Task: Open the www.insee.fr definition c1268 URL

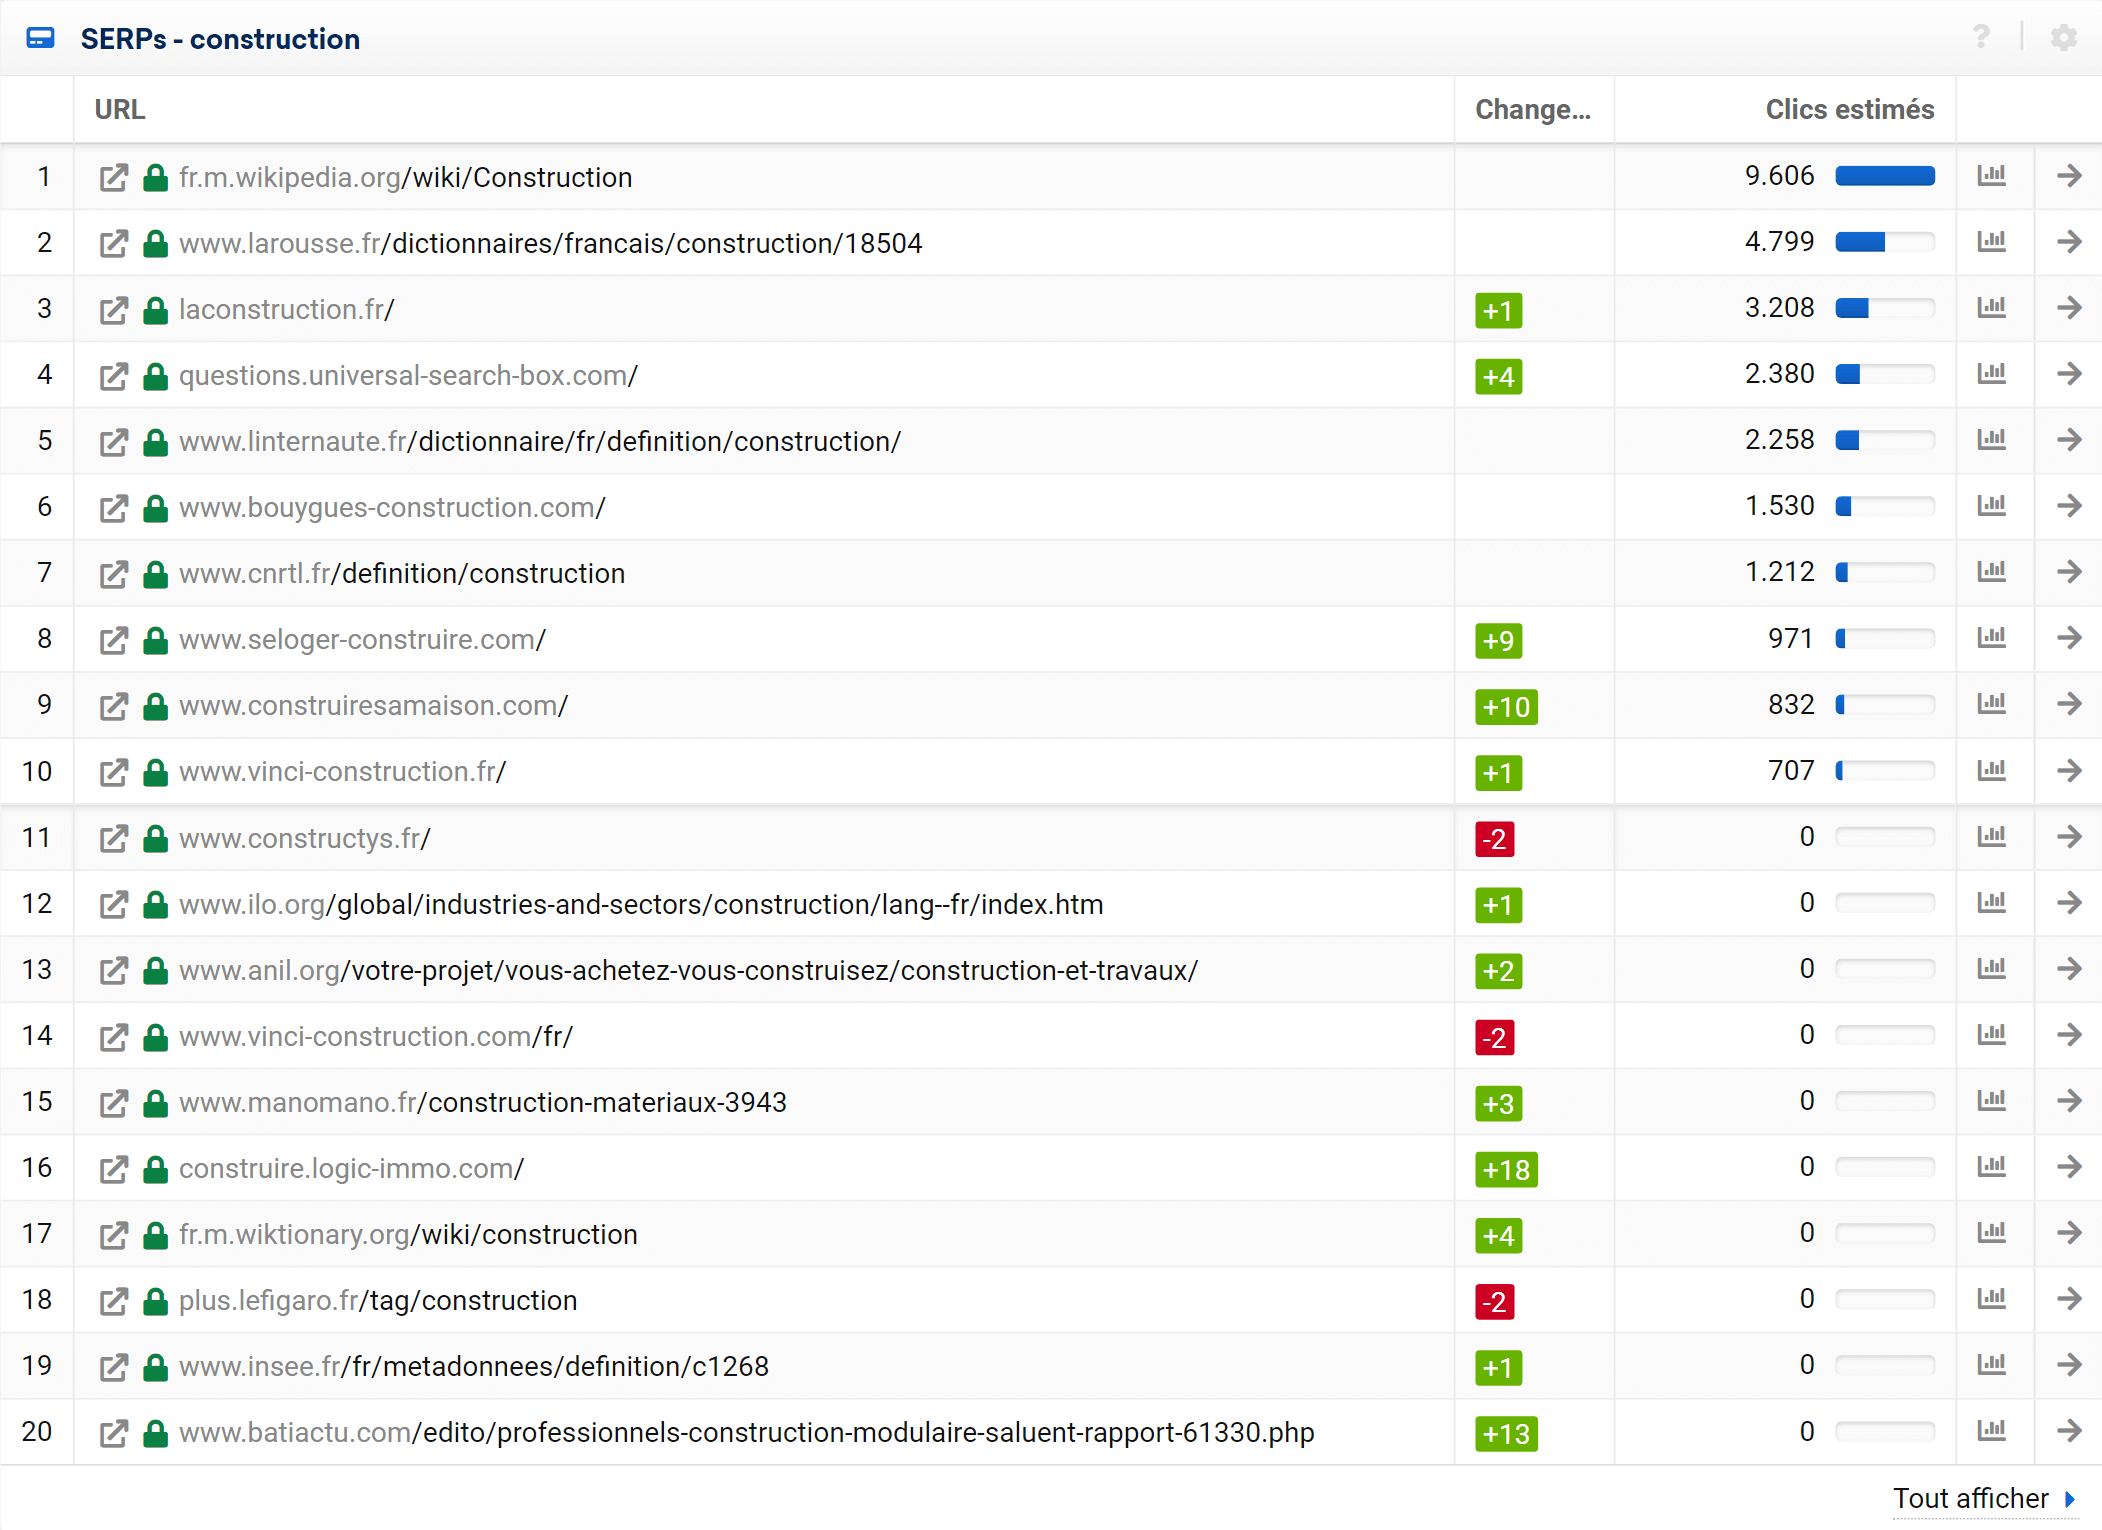Action: 474,1366
